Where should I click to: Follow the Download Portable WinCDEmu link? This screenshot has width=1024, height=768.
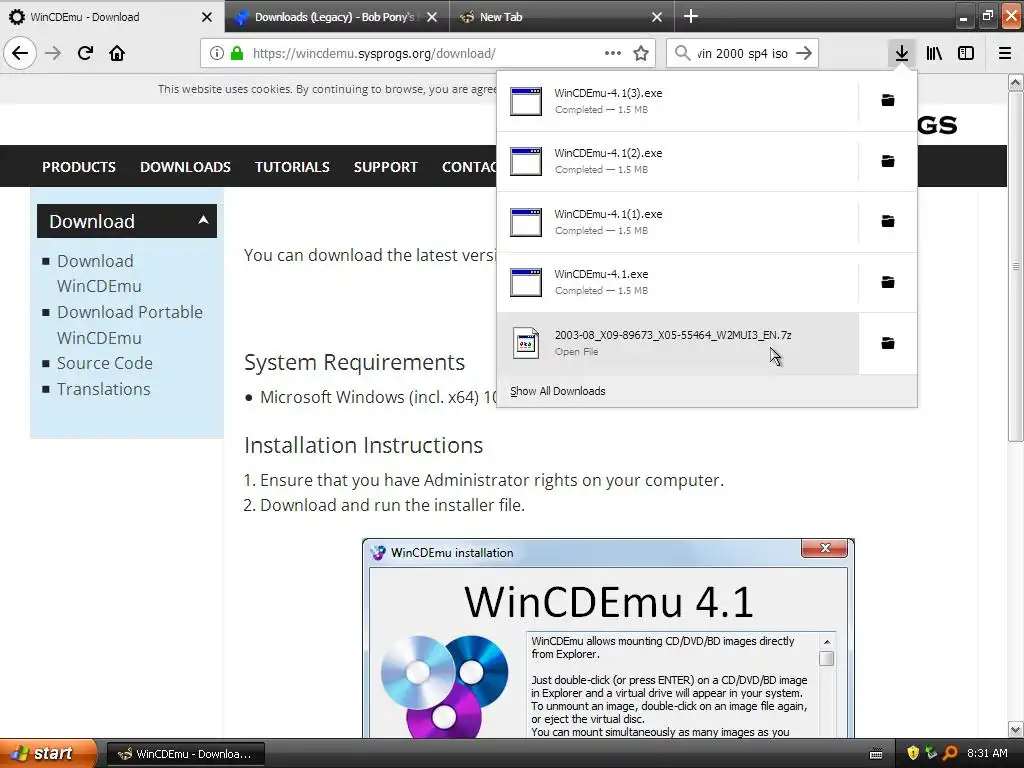pos(129,325)
